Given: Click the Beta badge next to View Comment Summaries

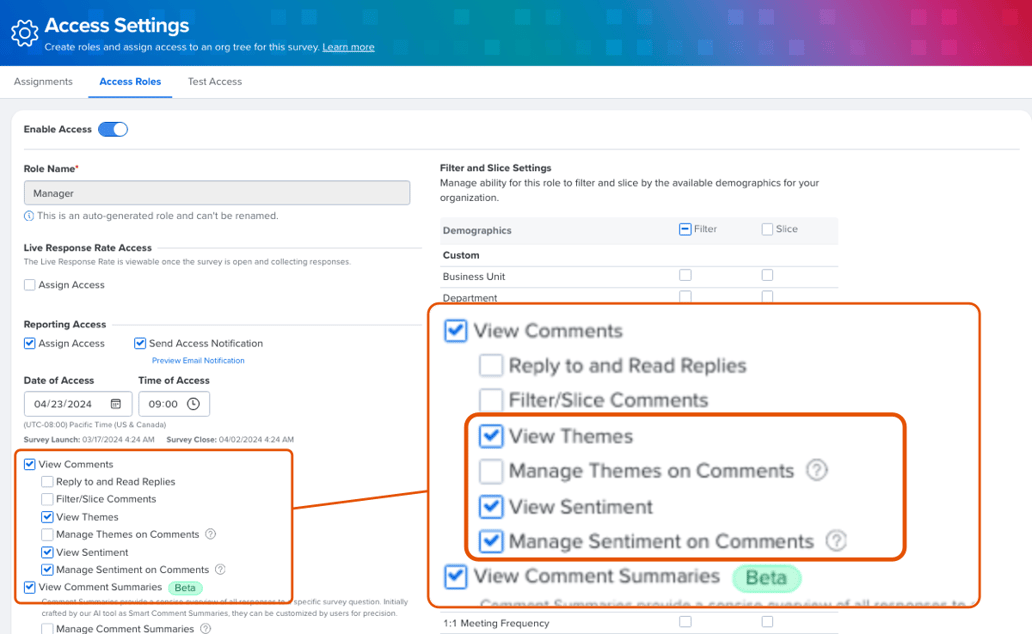Looking at the screenshot, I should coord(766,577).
